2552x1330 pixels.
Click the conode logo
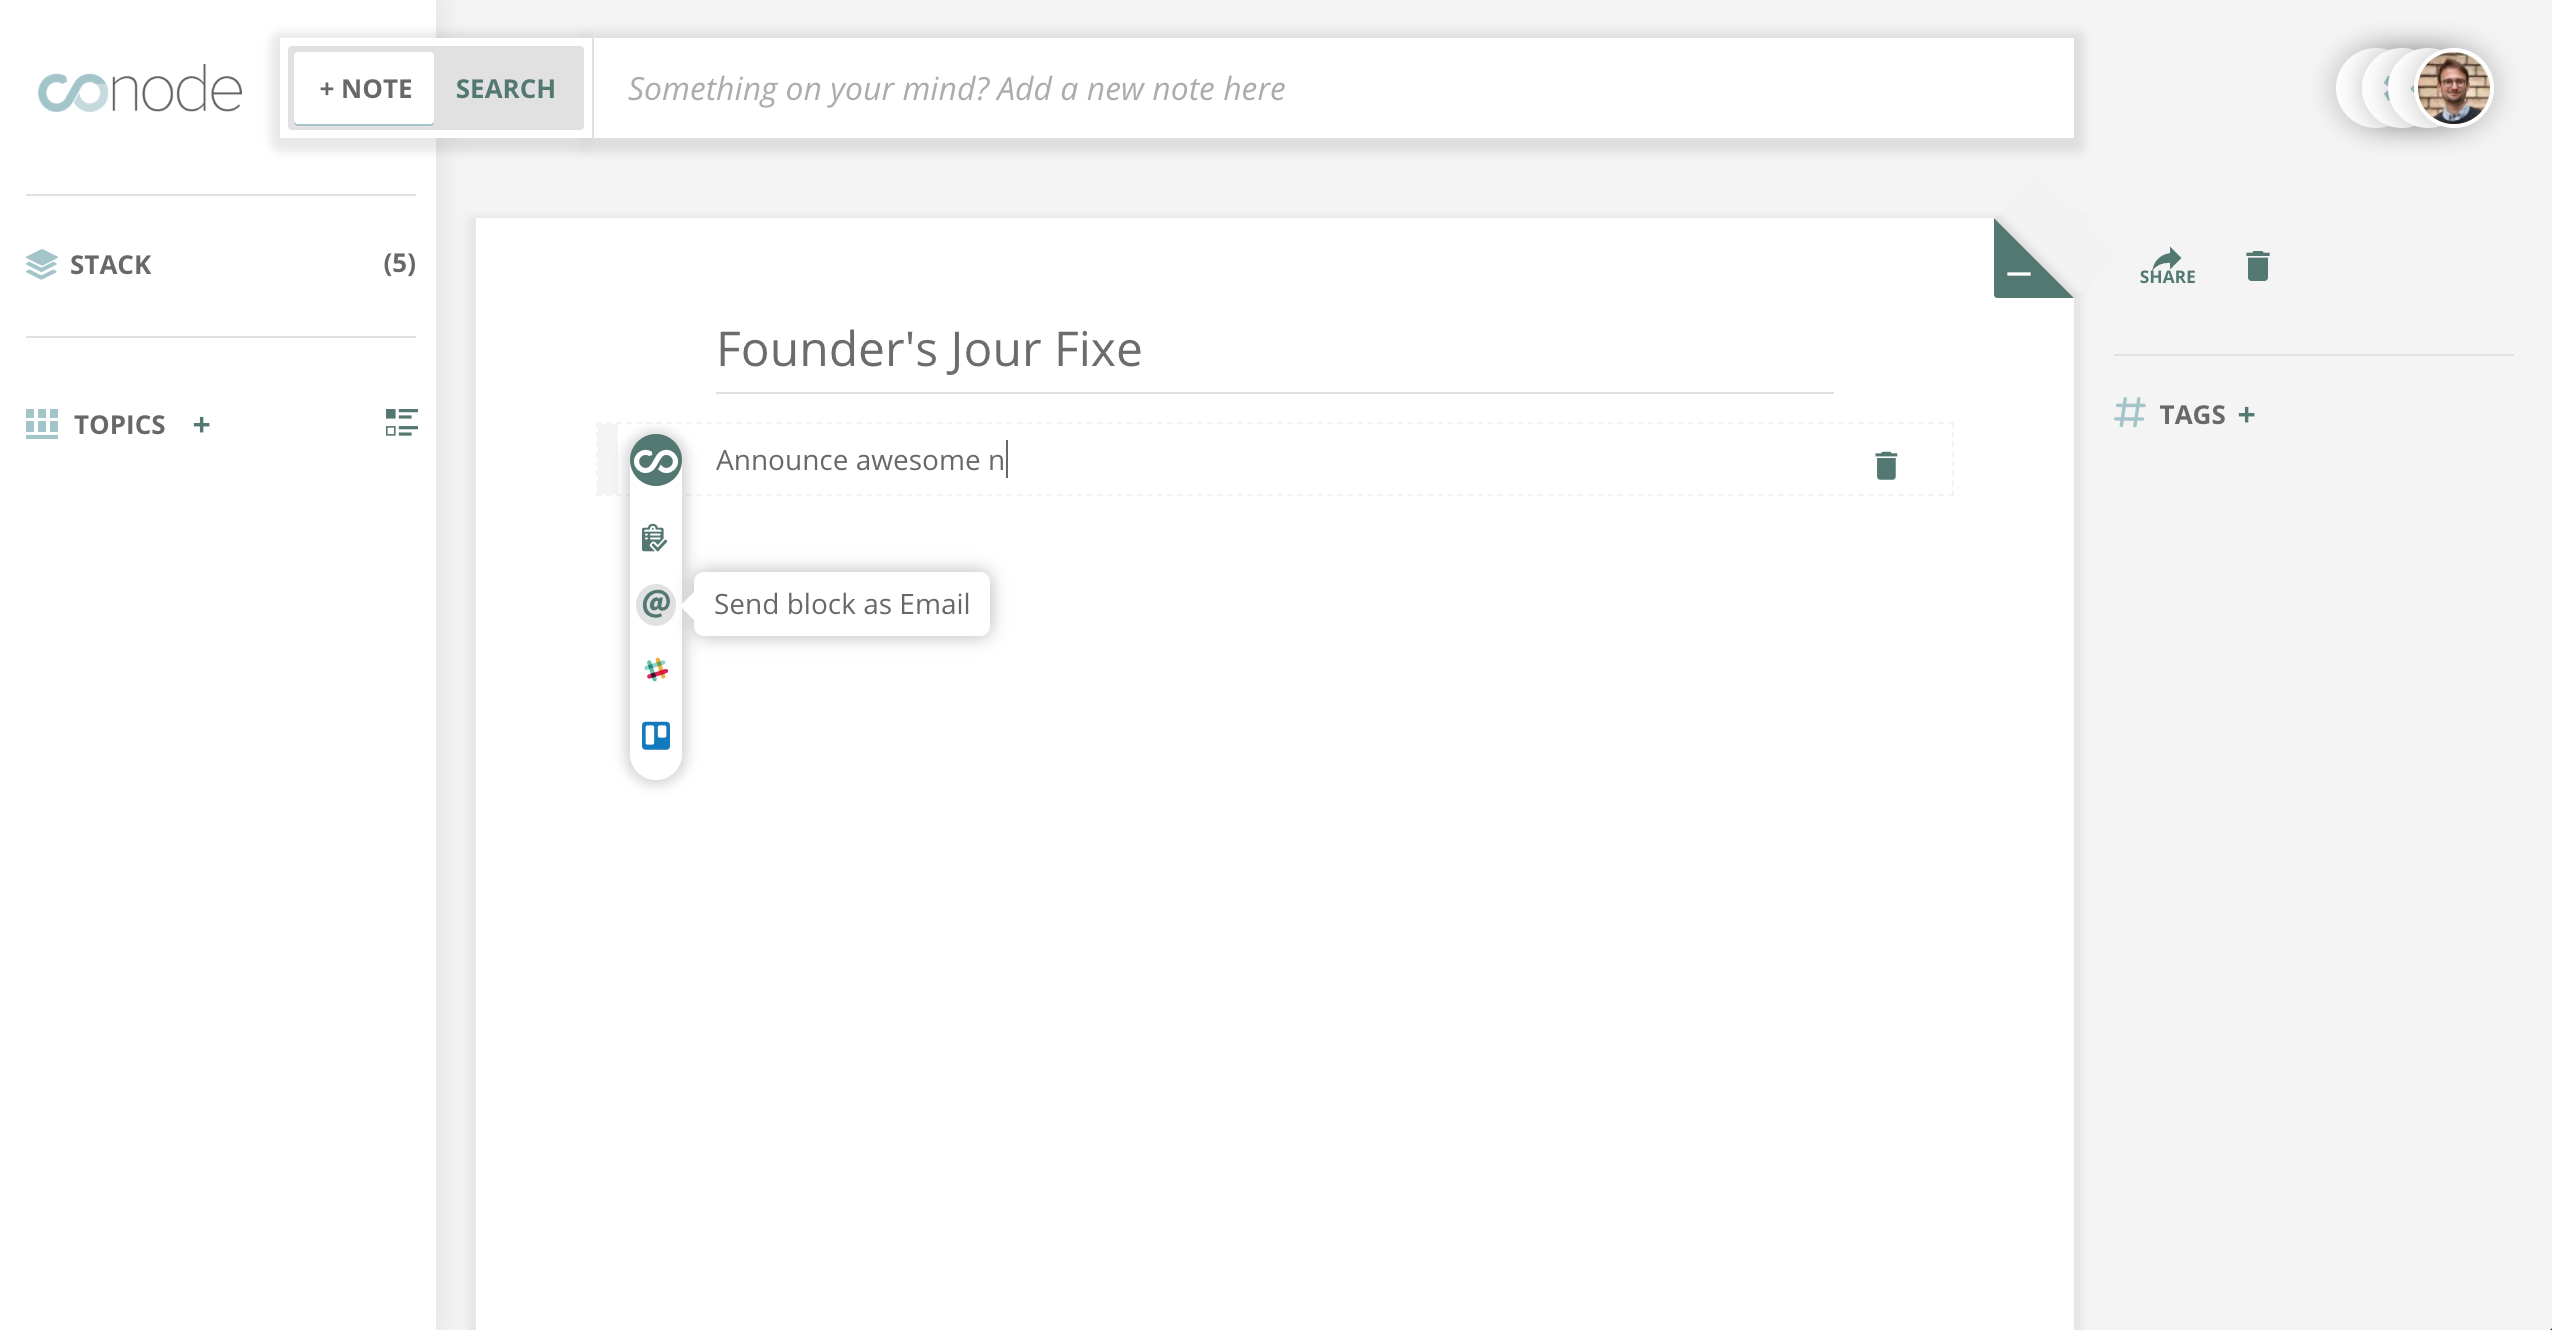(x=140, y=90)
